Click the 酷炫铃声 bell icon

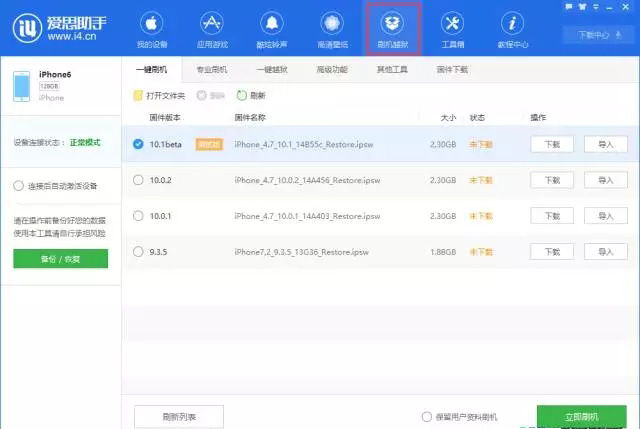pos(271,24)
